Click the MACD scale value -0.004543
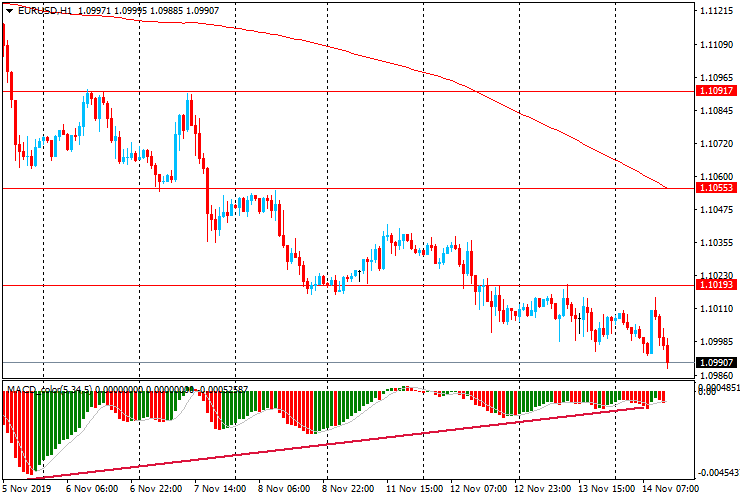 [718, 473]
